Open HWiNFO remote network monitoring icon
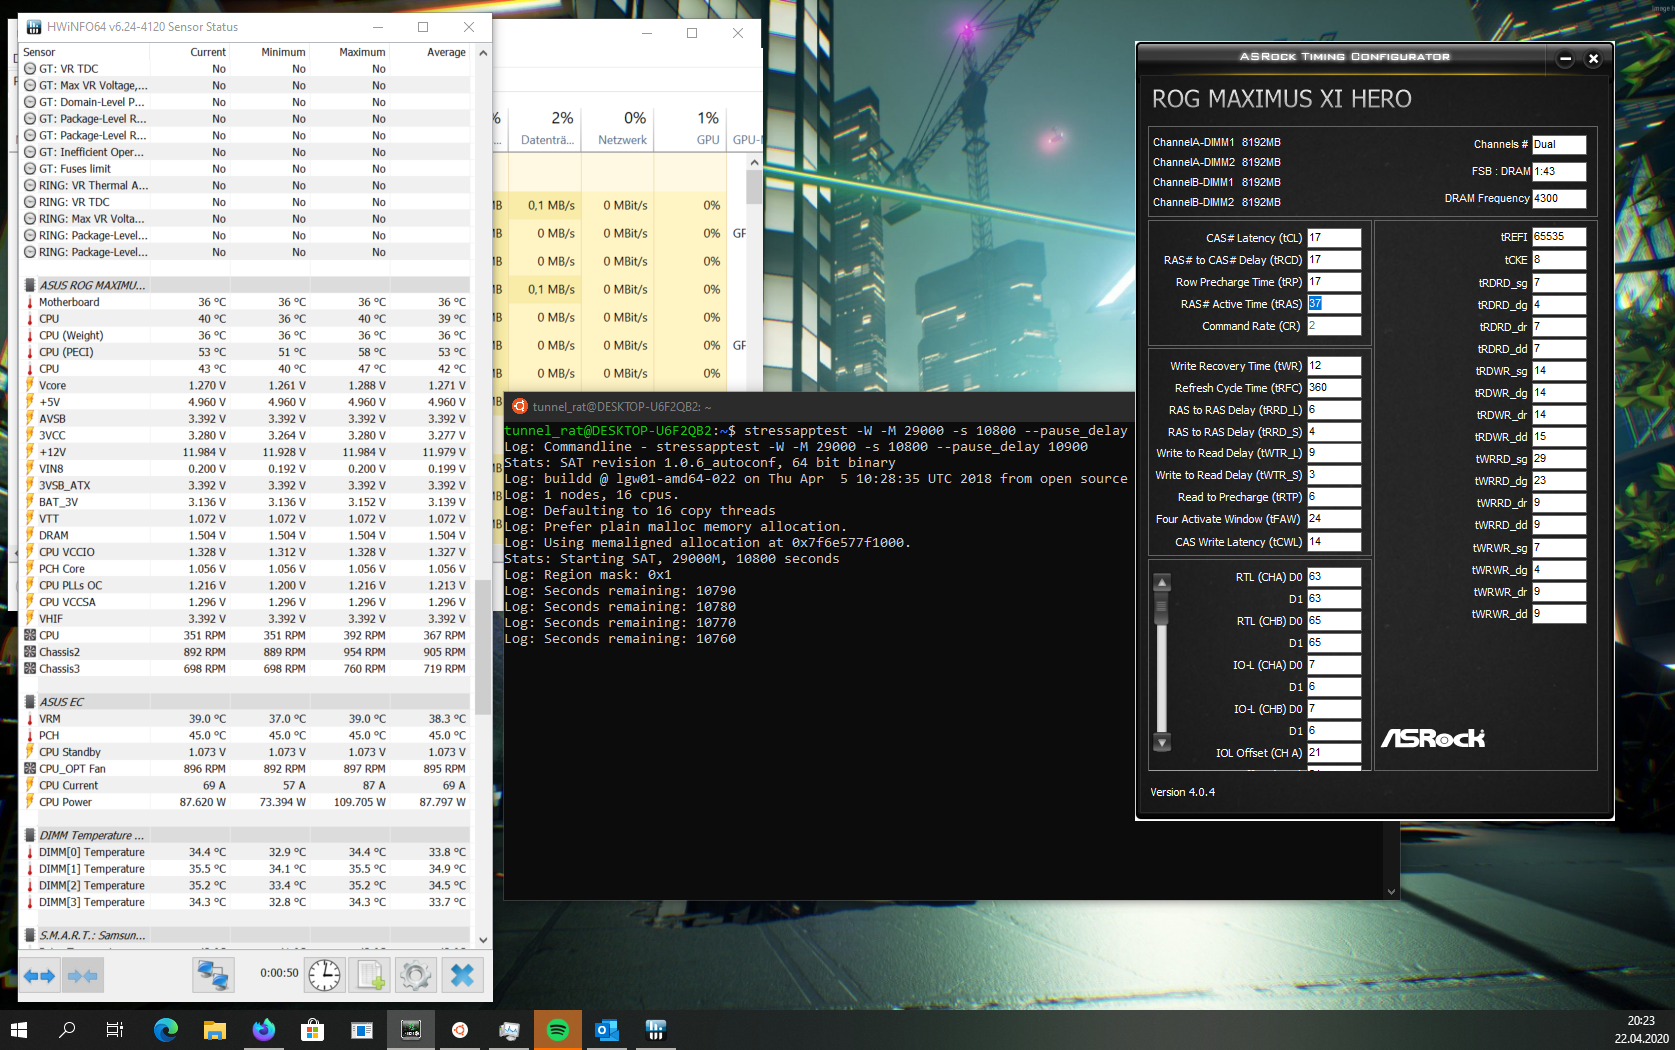This screenshot has width=1675, height=1050. (x=213, y=975)
